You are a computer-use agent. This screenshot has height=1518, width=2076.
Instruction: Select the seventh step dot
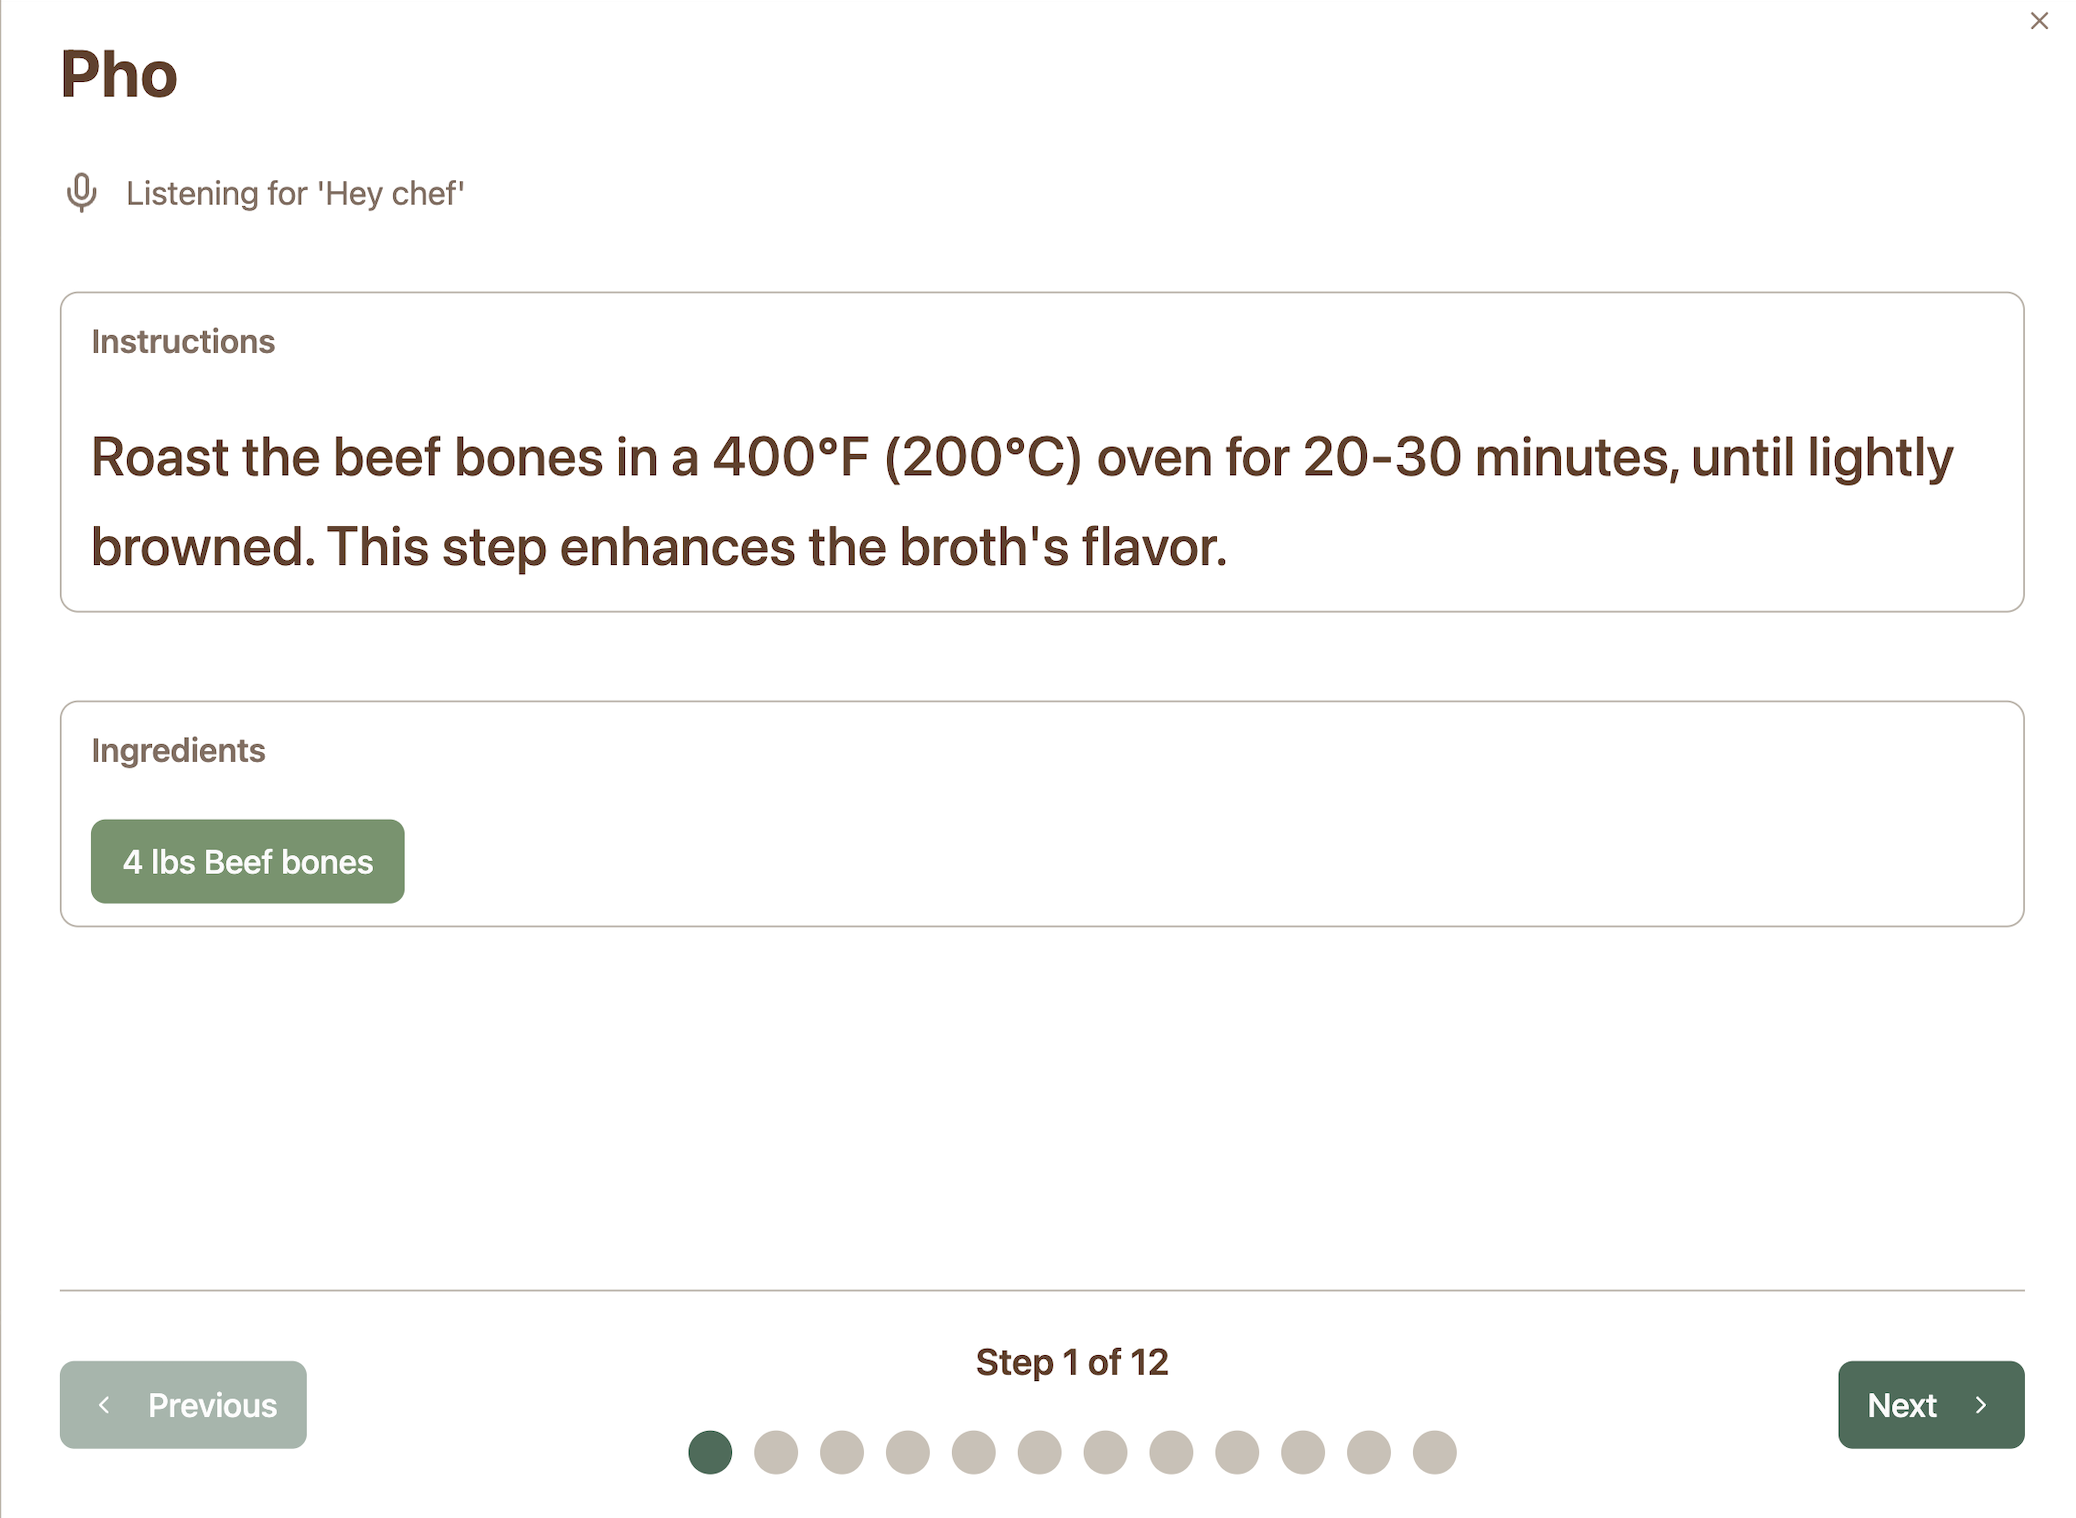click(x=1105, y=1452)
